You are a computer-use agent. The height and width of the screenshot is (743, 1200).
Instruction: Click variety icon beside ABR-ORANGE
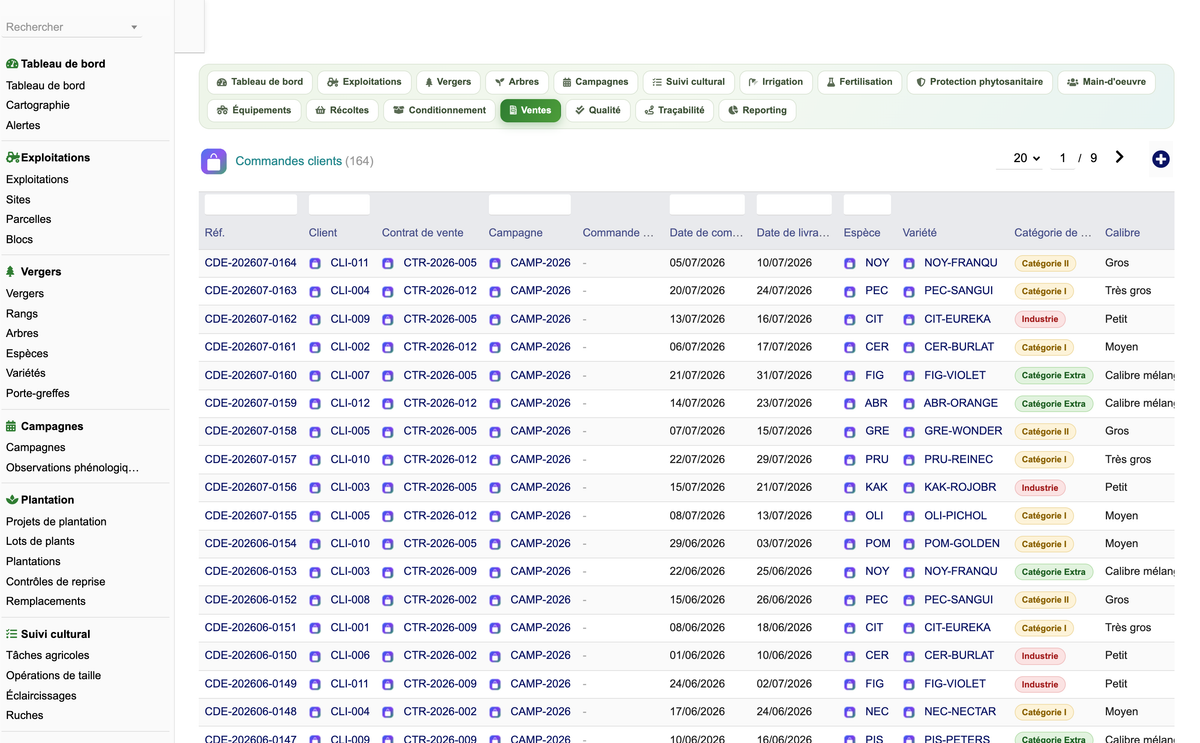(909, 404)
